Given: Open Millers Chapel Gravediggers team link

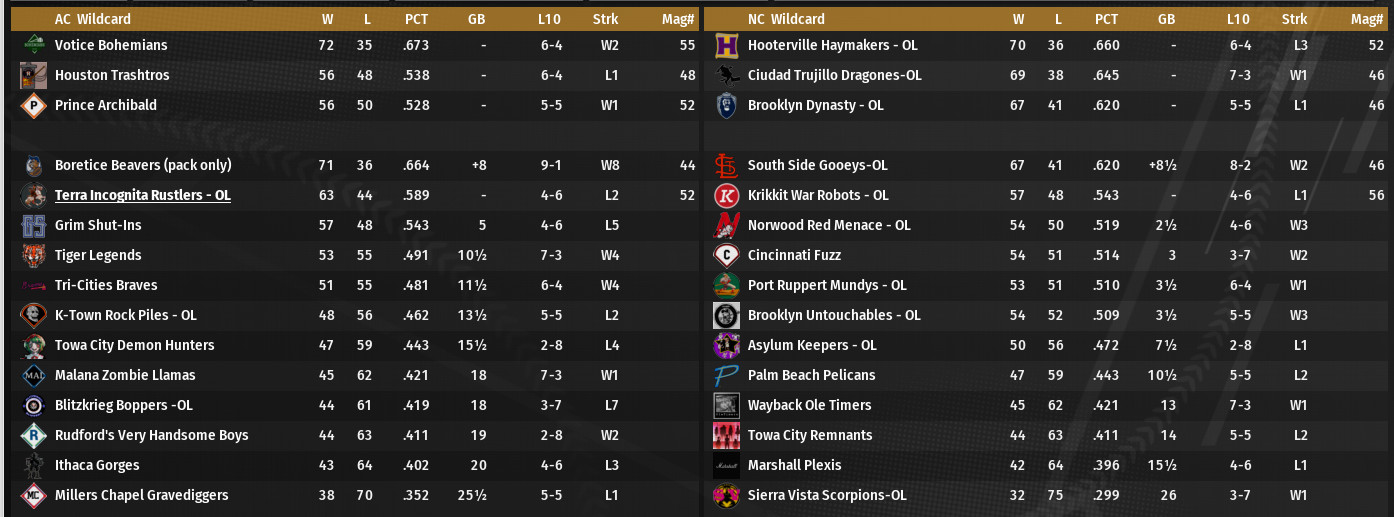Looking at the screenshot, I should [141, 495].
